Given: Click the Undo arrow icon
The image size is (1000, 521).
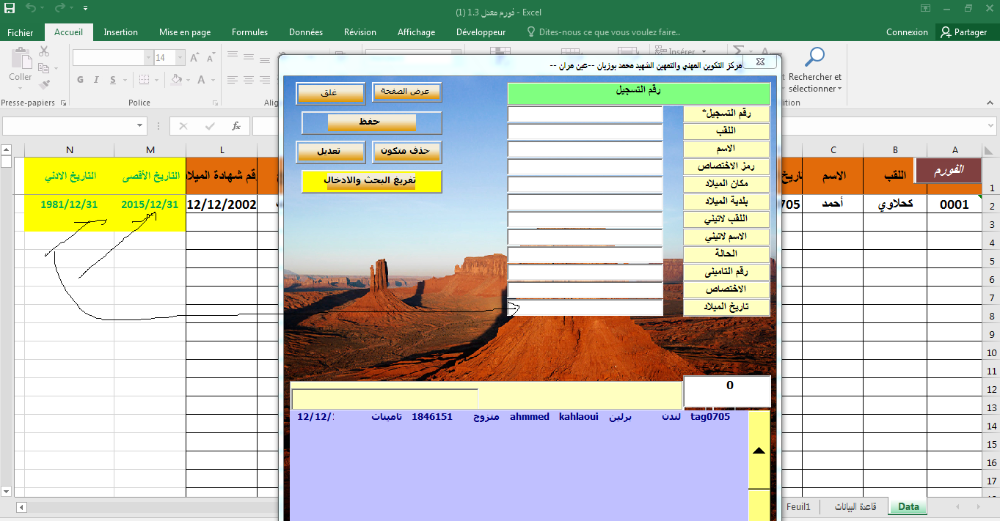Looking at the screenshot, I should tap(30, 8).
